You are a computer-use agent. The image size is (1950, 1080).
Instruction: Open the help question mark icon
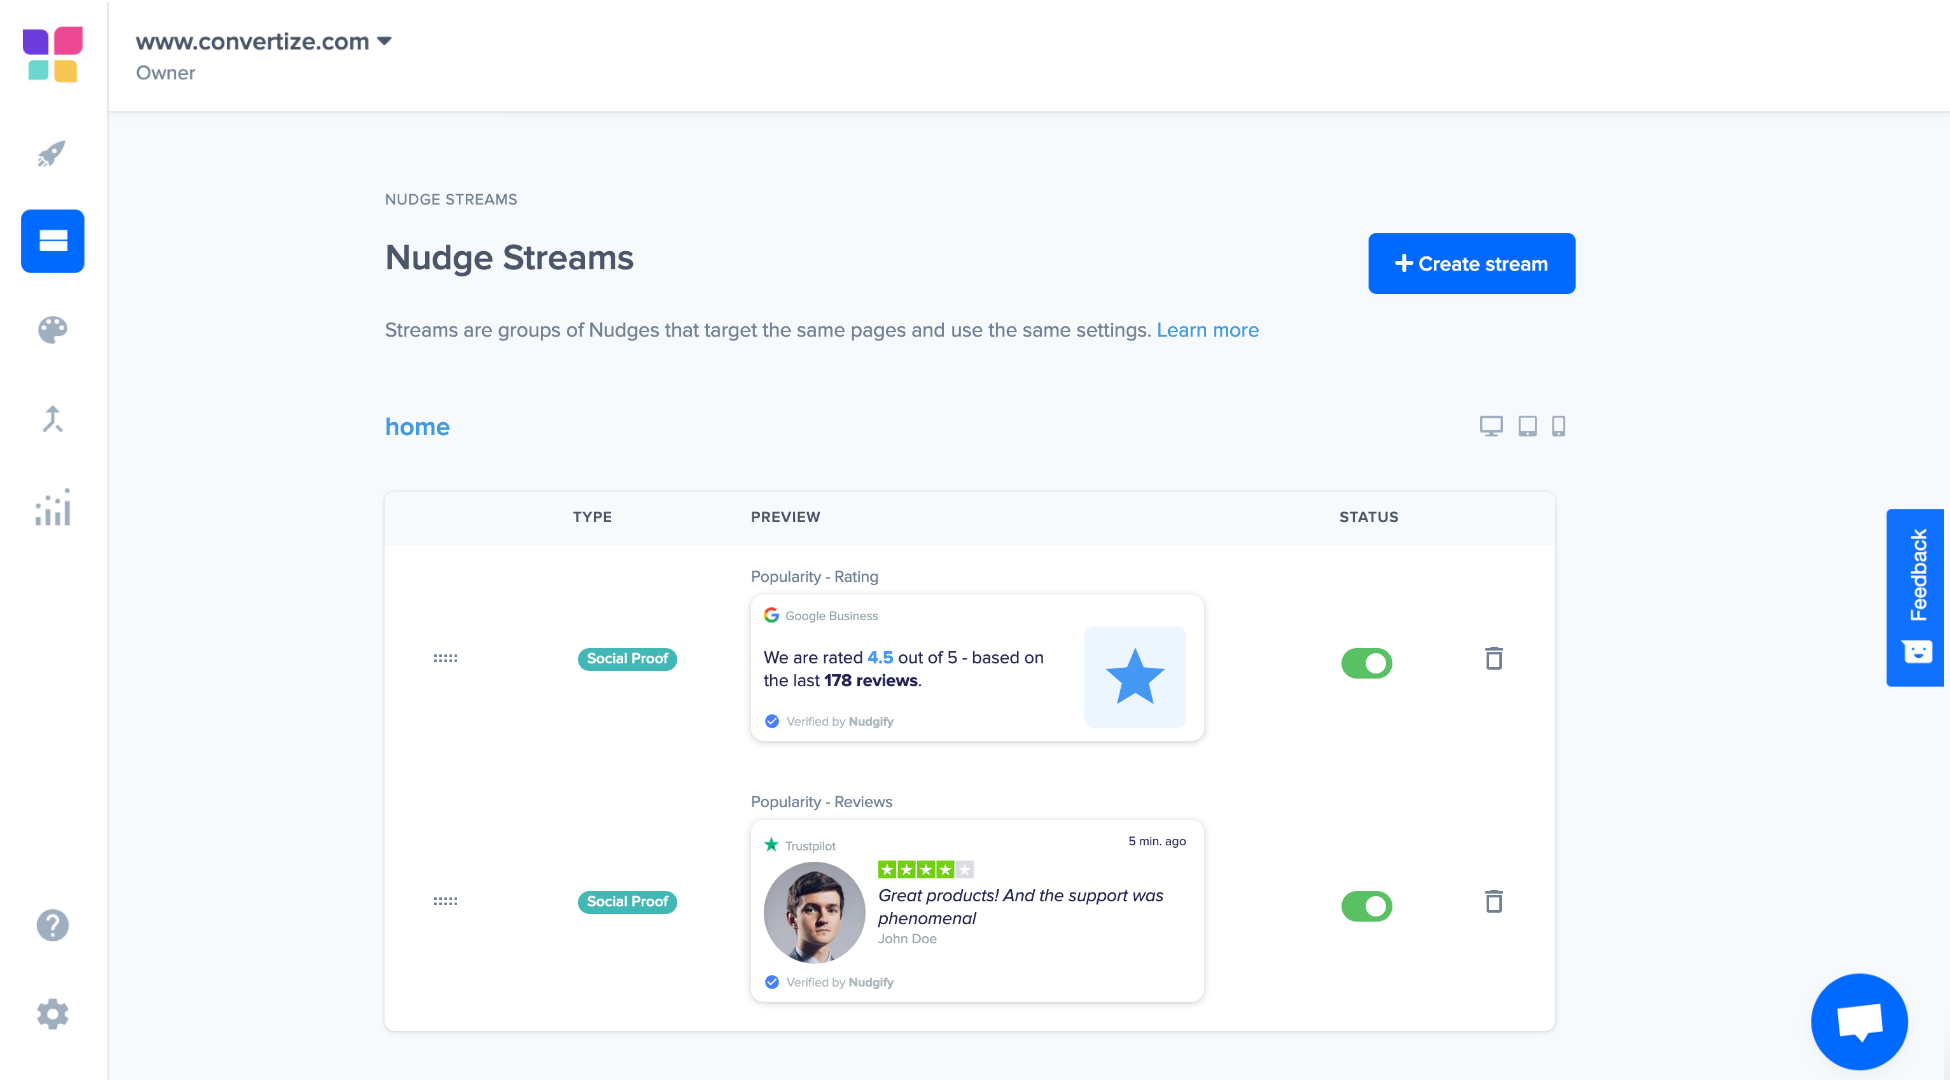53,925
